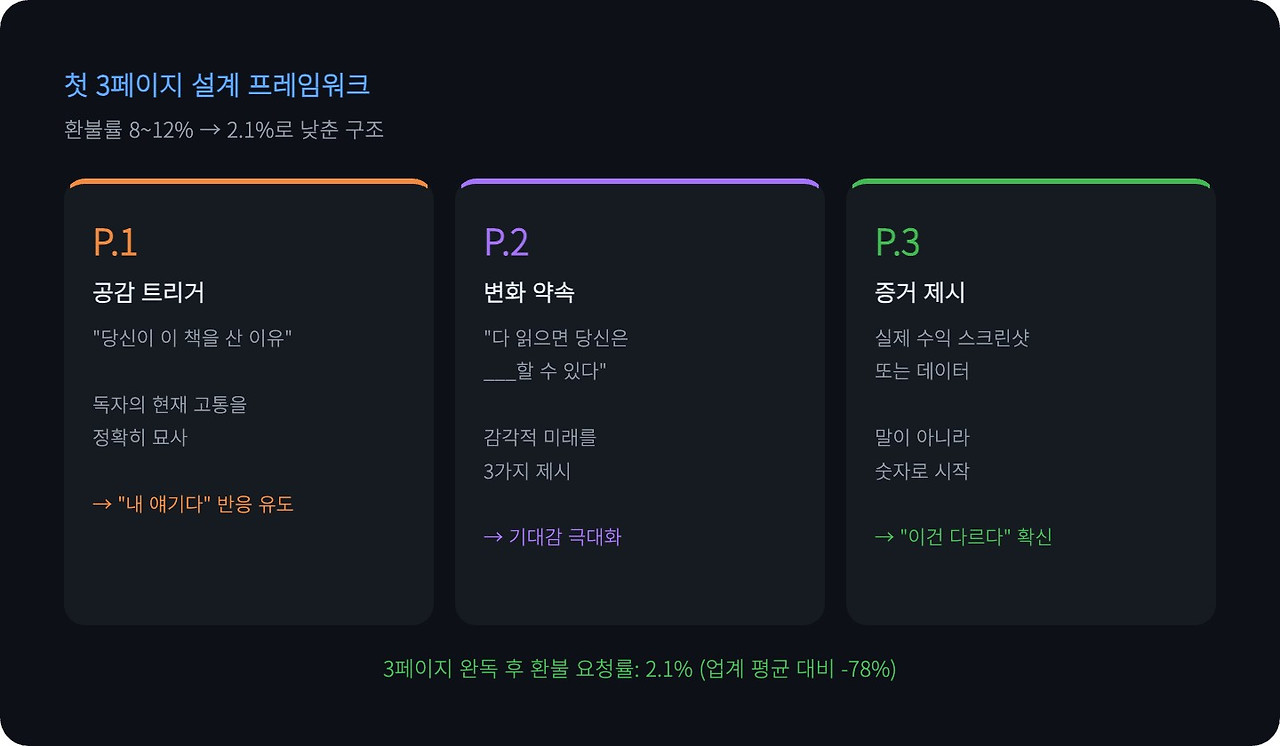Click the orange → "내 얘기다" 반응 유도 line
Screen dimensions: 1280x746
(x=193, y=504)
